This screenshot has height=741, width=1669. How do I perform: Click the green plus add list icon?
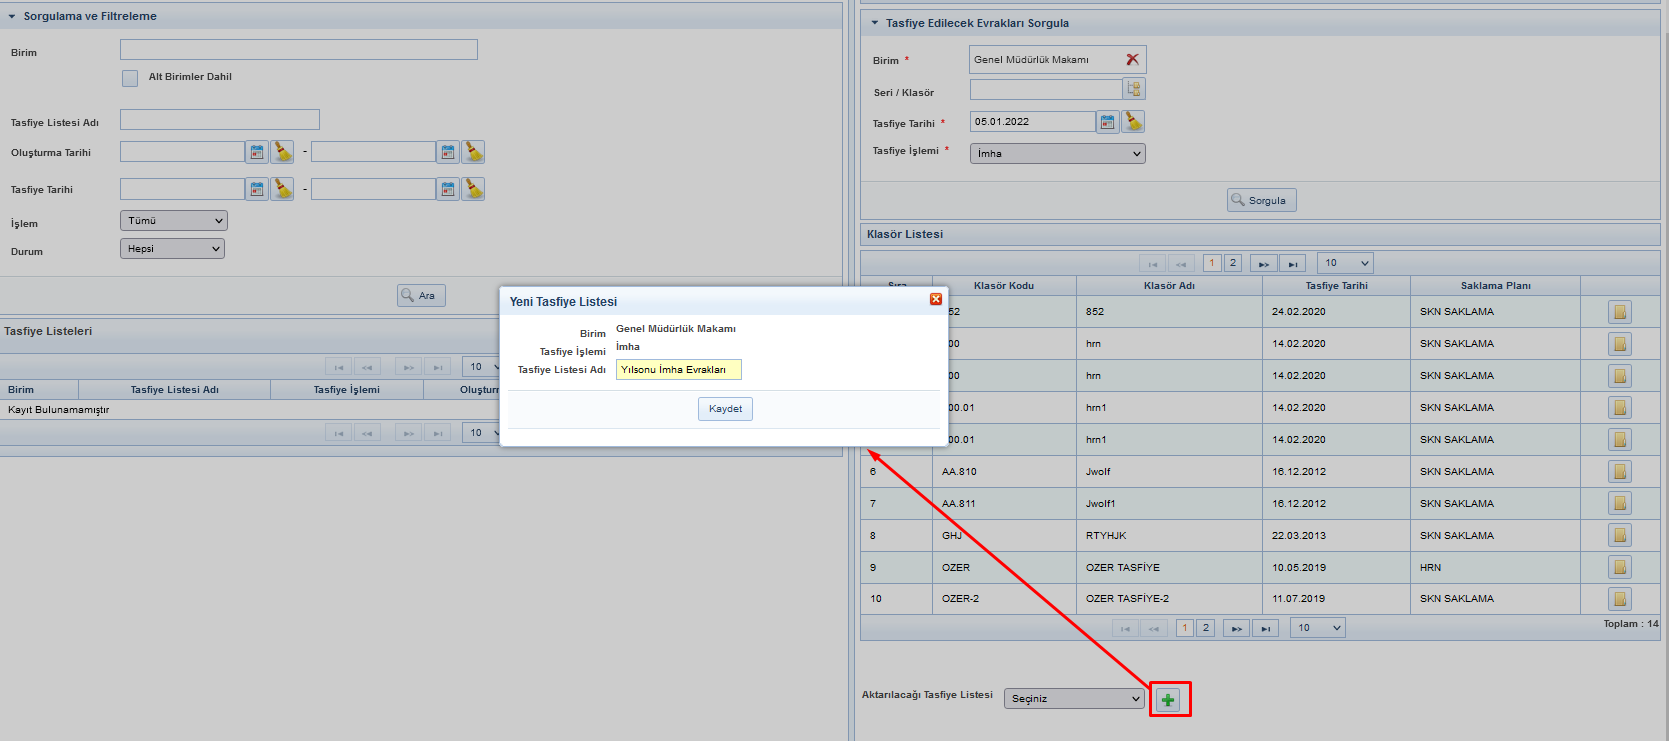point(1167,700)
